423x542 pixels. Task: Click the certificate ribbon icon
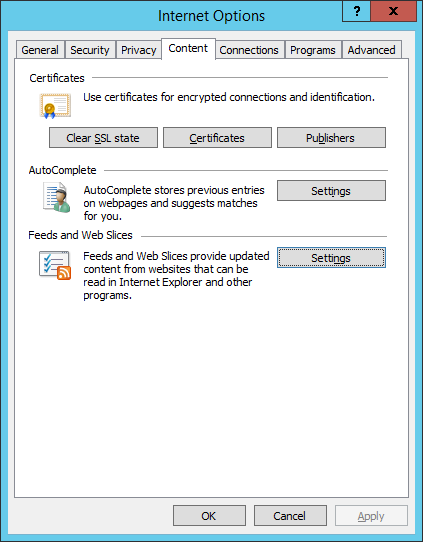tap(55, 106)
